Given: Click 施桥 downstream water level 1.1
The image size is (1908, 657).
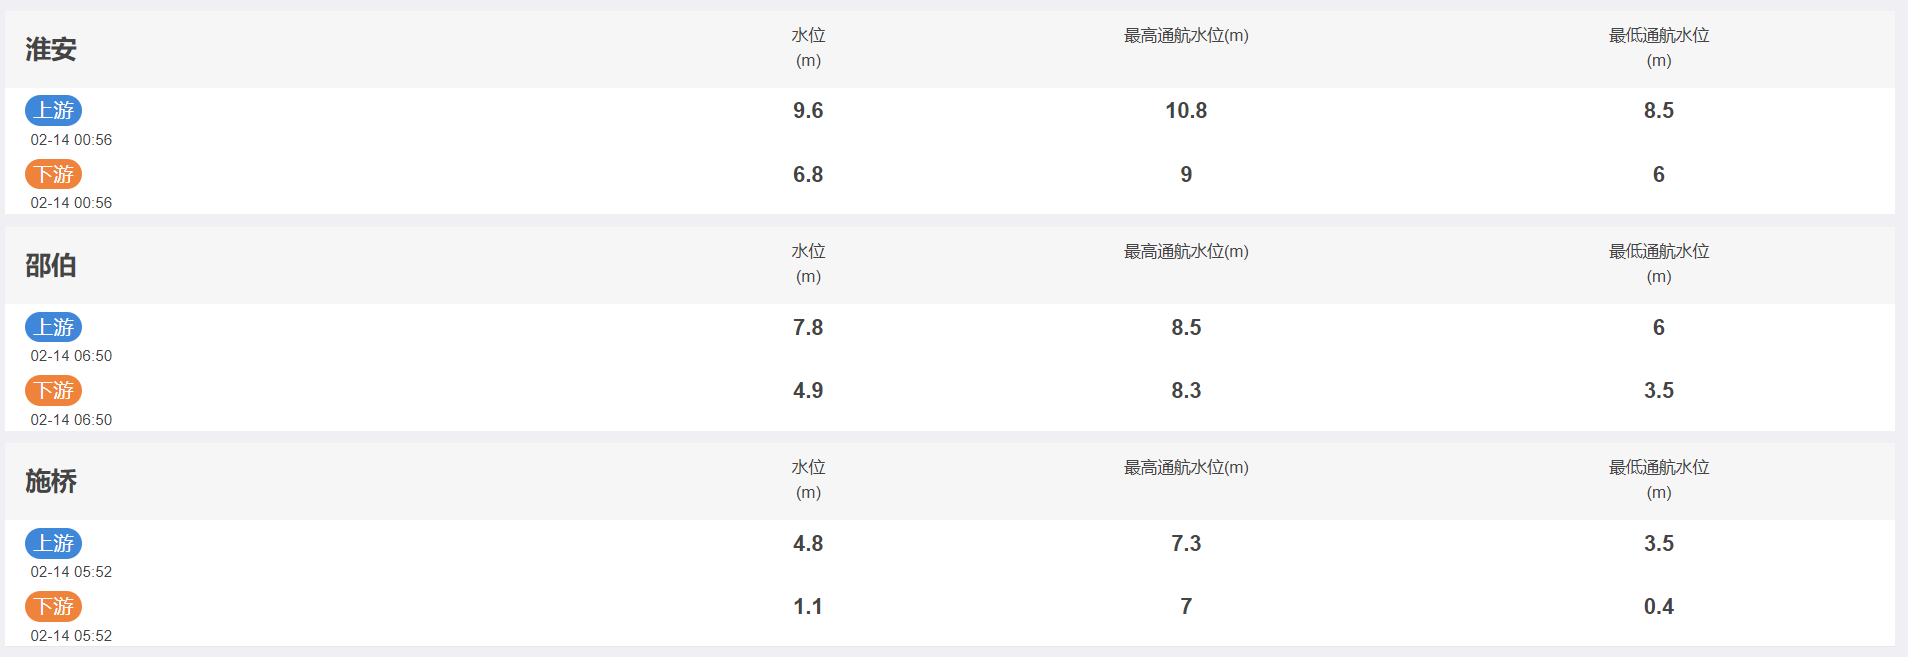Looking at the screenshot, I should pos(808,607).
